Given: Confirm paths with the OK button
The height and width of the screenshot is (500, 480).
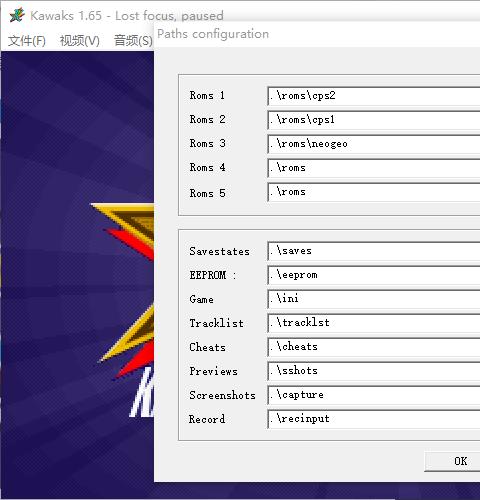Looking at the screenshot, I should click(x=452, y=461).
